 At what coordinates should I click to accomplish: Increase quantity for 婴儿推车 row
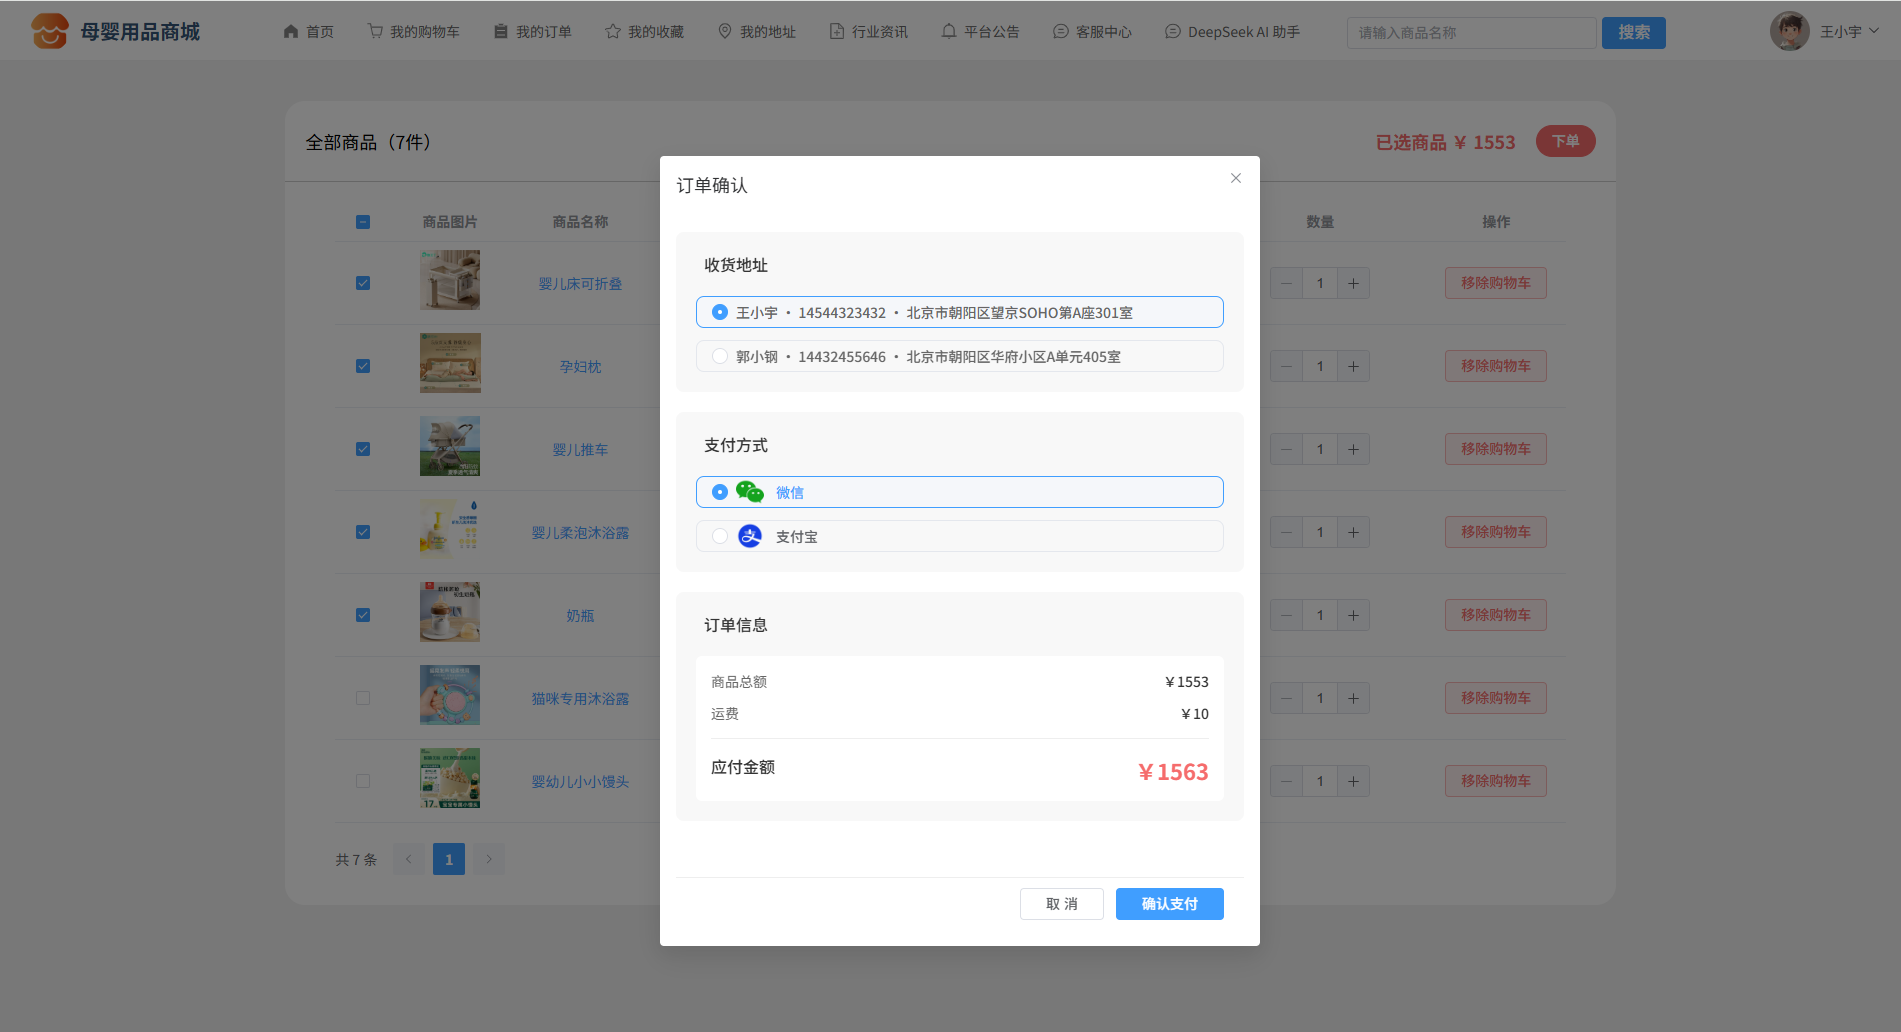point(1353,449)
